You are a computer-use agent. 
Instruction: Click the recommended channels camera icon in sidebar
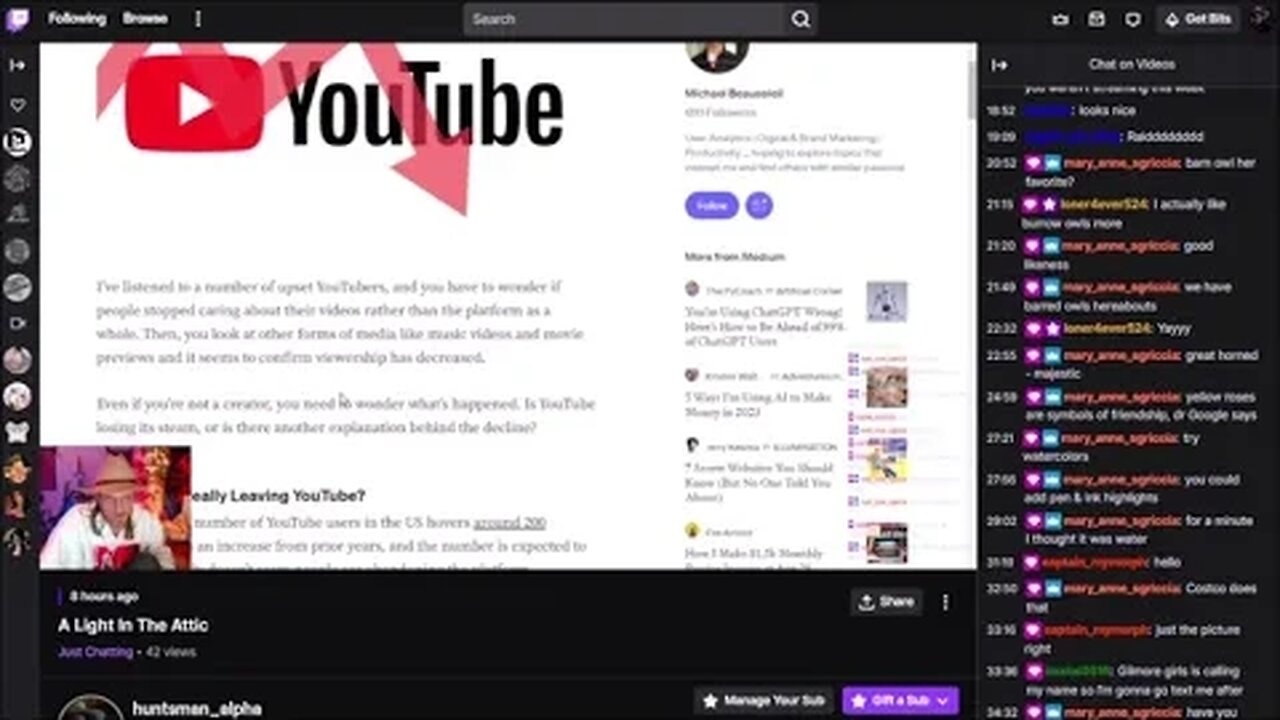[17, 323]
